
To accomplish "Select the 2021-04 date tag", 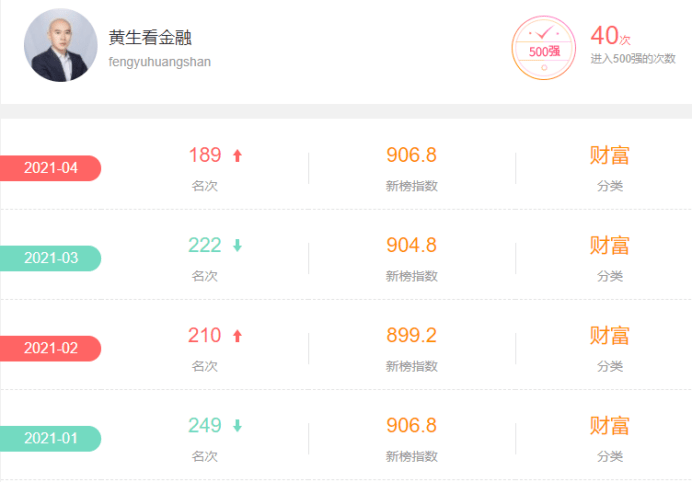I will coord(50,168).
